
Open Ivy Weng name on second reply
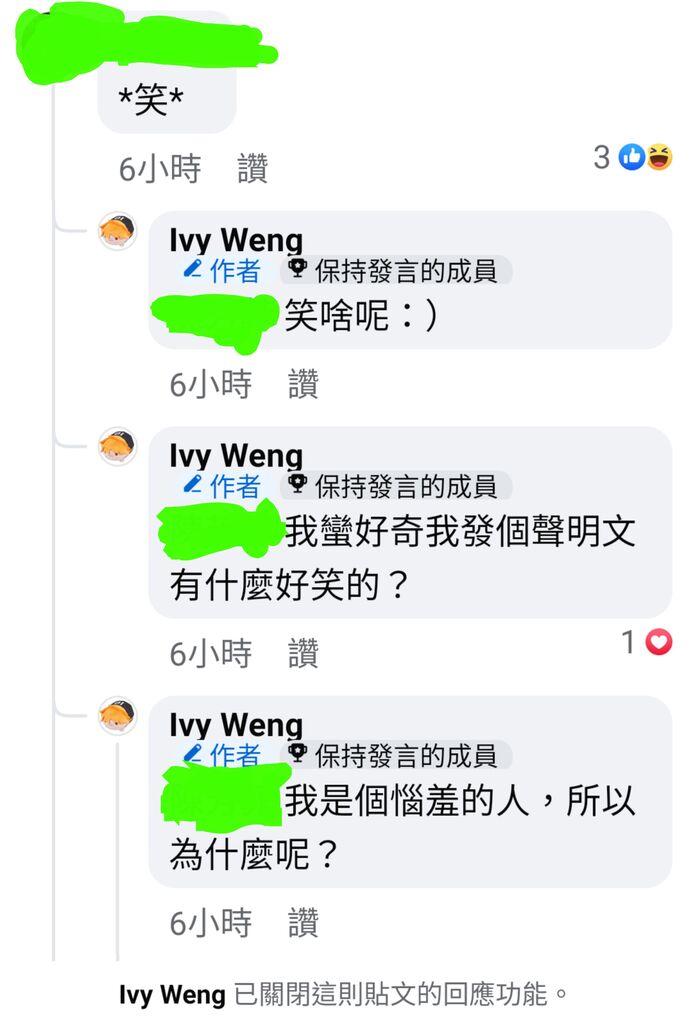click(236, 455)
